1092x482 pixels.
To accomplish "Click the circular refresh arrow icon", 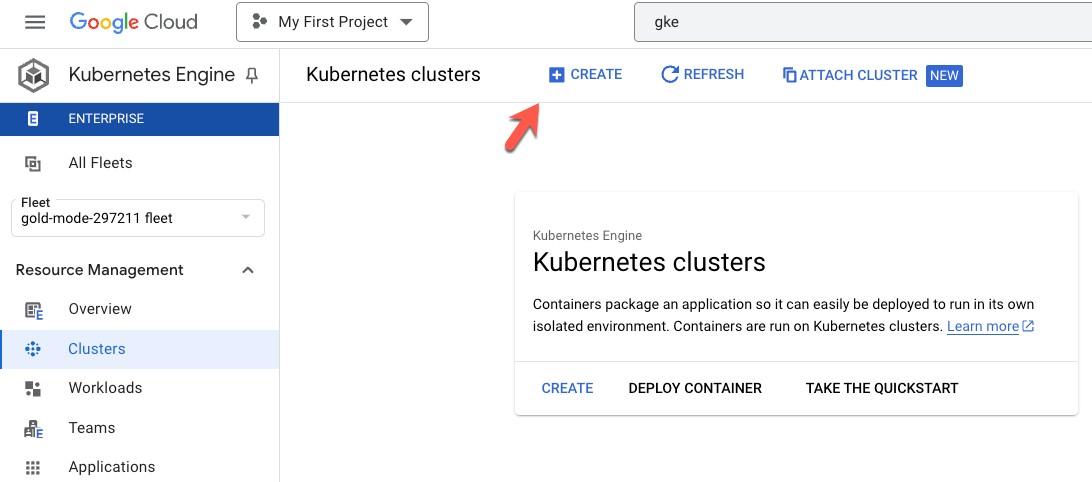I will point(670,75).
